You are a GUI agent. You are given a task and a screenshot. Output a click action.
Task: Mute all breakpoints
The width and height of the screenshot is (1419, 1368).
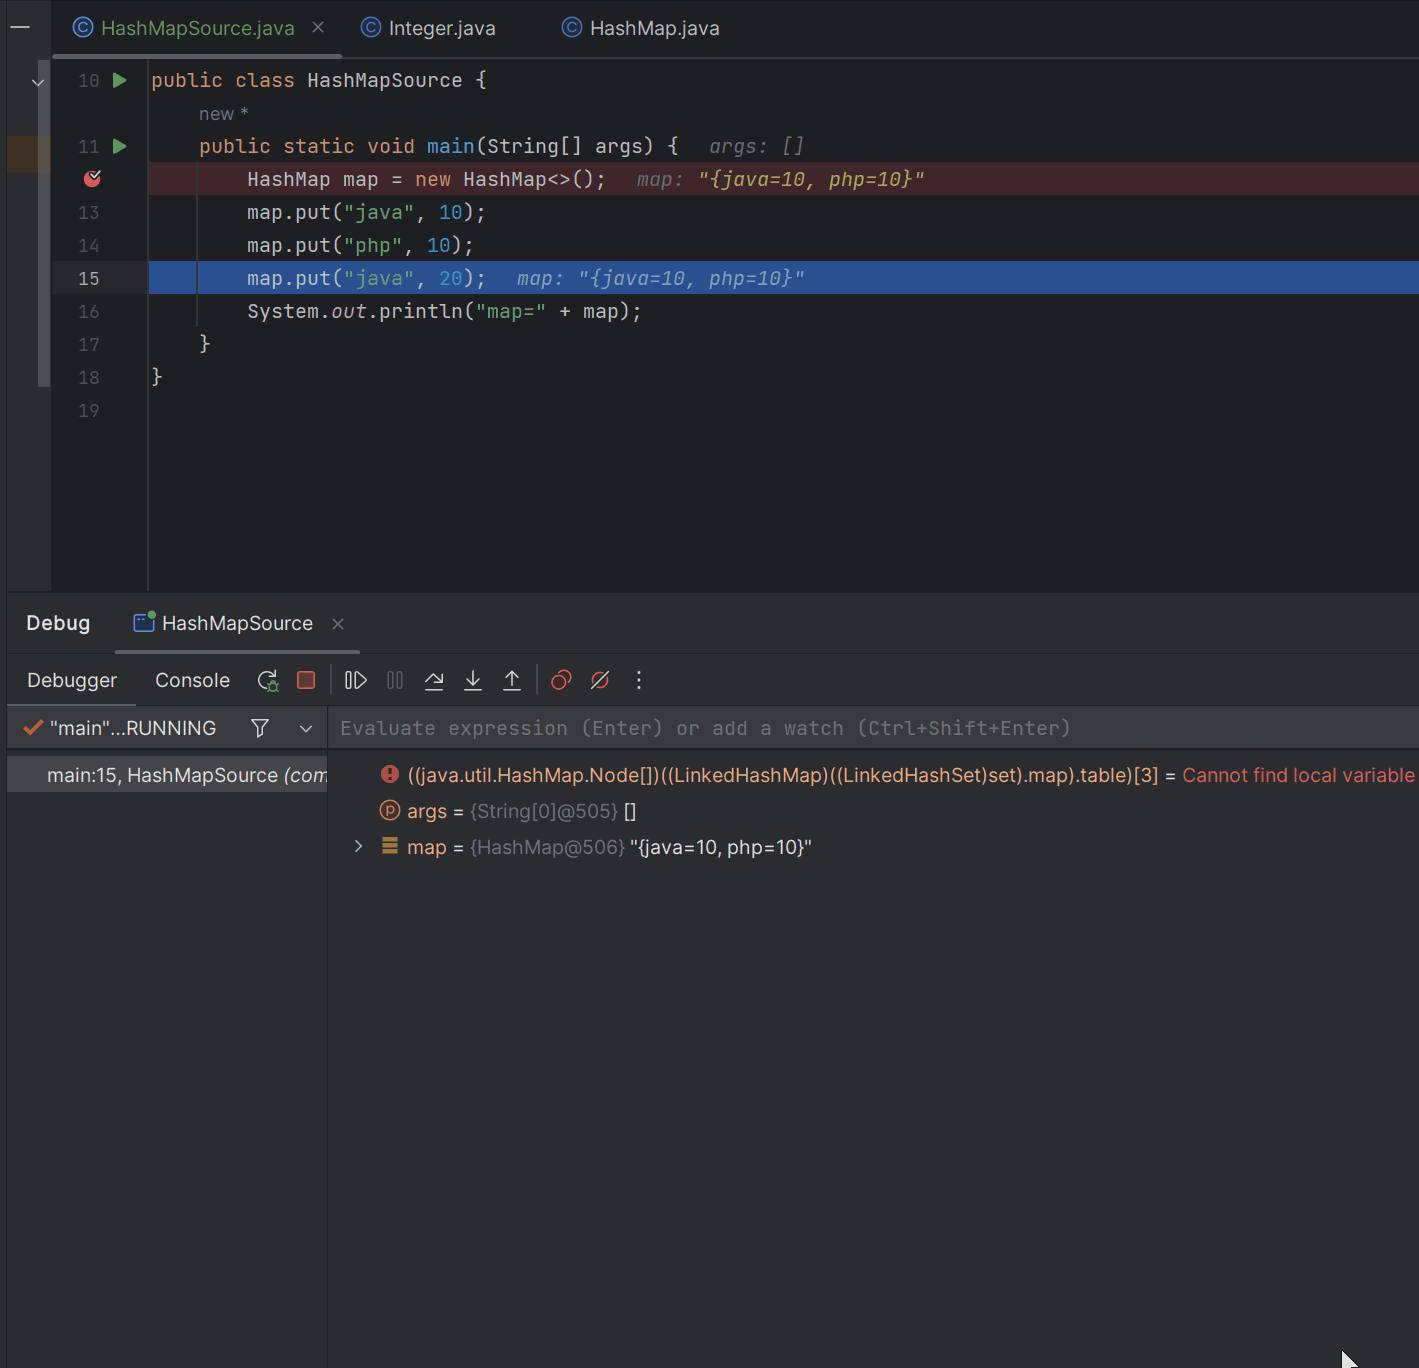coord(600,680)
